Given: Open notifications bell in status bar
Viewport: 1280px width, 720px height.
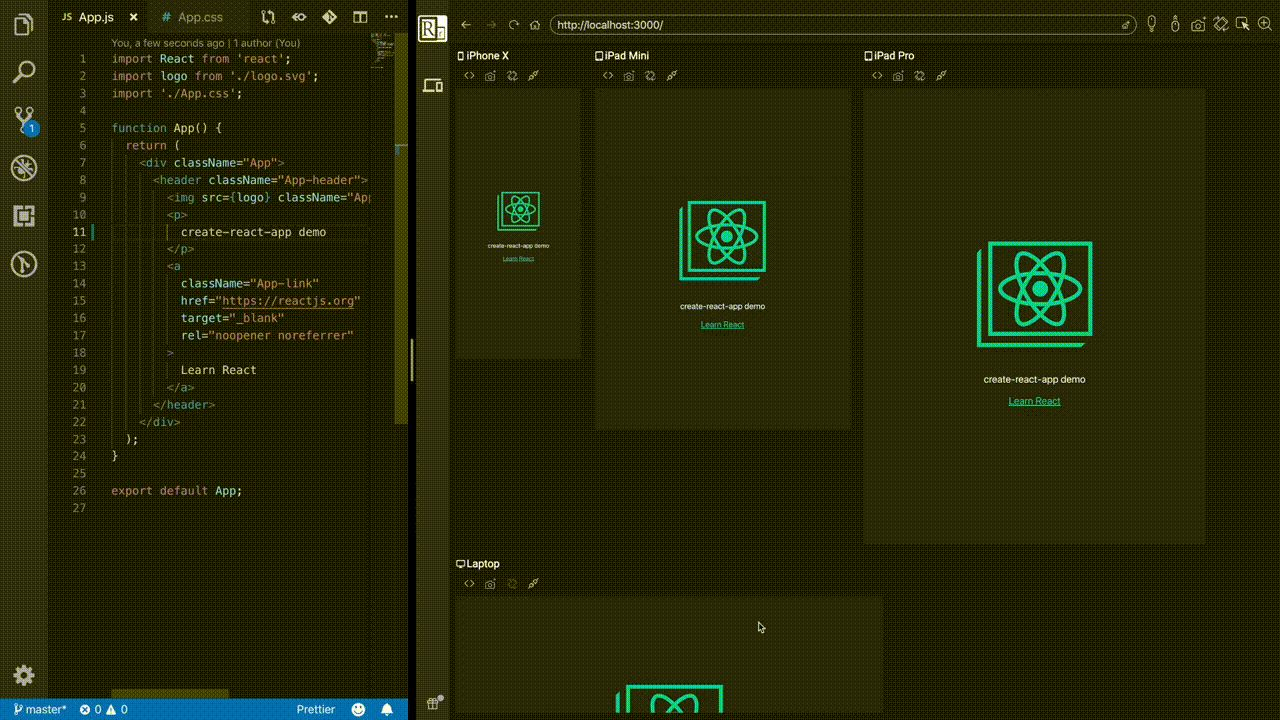Looking at the screenshot, I should tap(387, 709).
